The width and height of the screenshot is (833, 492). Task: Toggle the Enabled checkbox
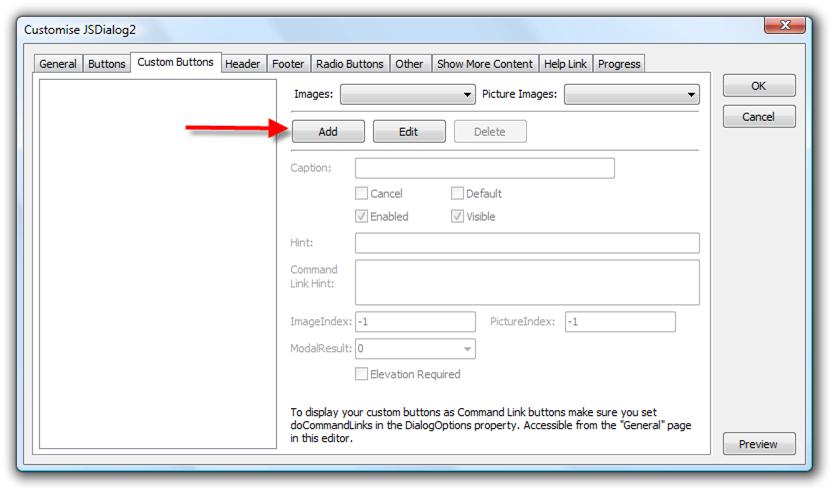(x=362, y=216)
